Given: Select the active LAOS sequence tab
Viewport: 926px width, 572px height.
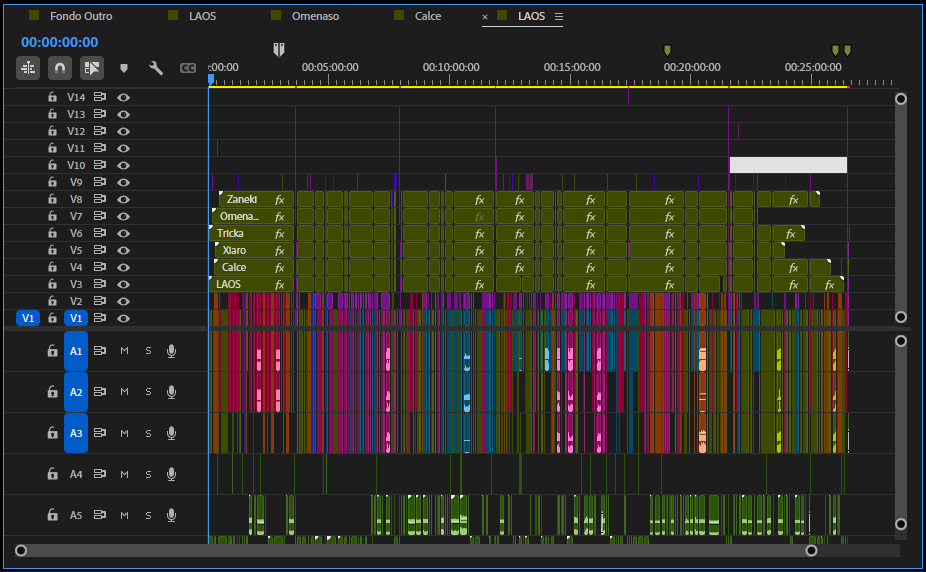Looking at the screenshot, I should click(x=532, y=16).
